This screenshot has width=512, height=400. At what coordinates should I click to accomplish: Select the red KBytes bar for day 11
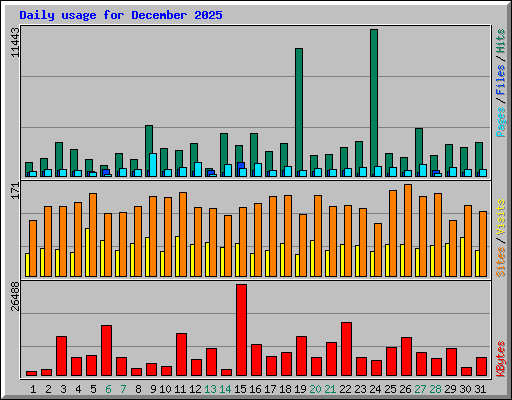click(181, 354)
